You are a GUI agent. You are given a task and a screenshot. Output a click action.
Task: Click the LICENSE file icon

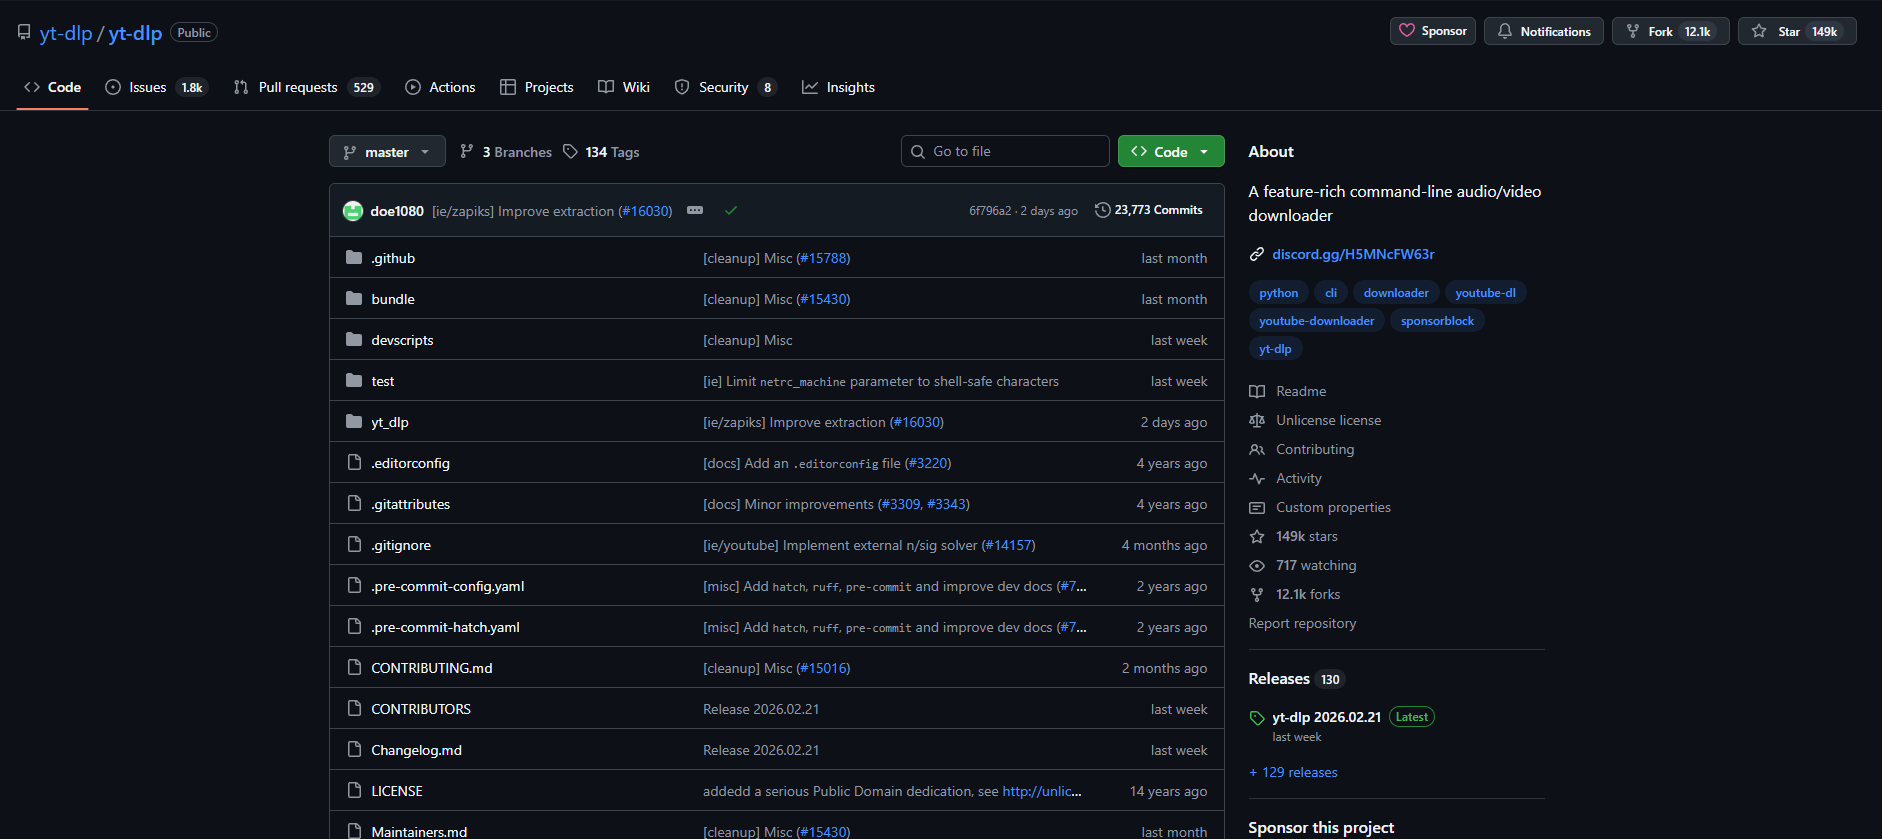click(x=354, y=791)
